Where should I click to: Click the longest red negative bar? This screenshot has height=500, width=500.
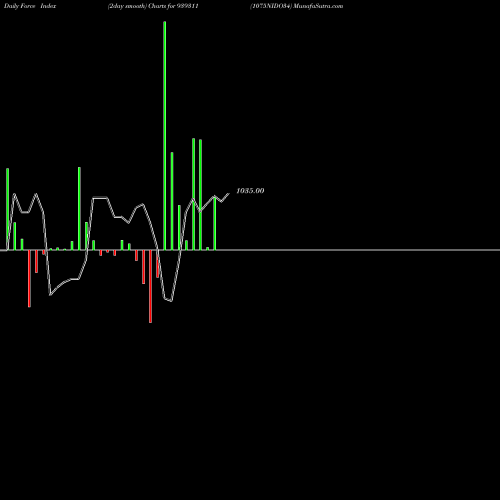coord(150,286)
